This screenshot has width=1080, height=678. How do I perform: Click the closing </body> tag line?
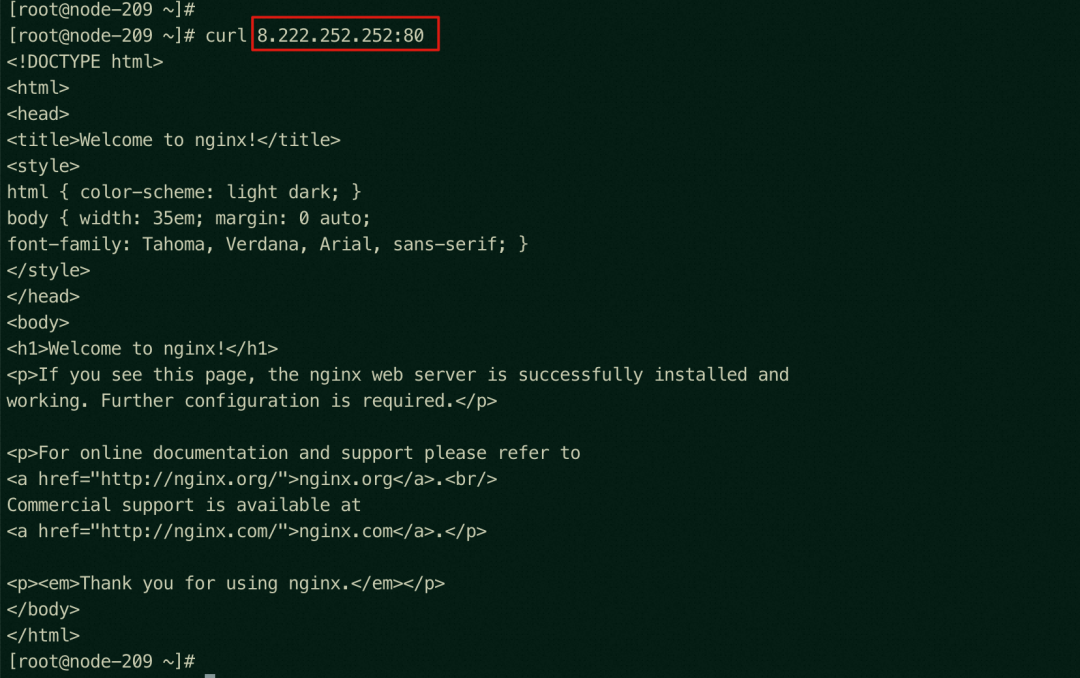(43, 610)
